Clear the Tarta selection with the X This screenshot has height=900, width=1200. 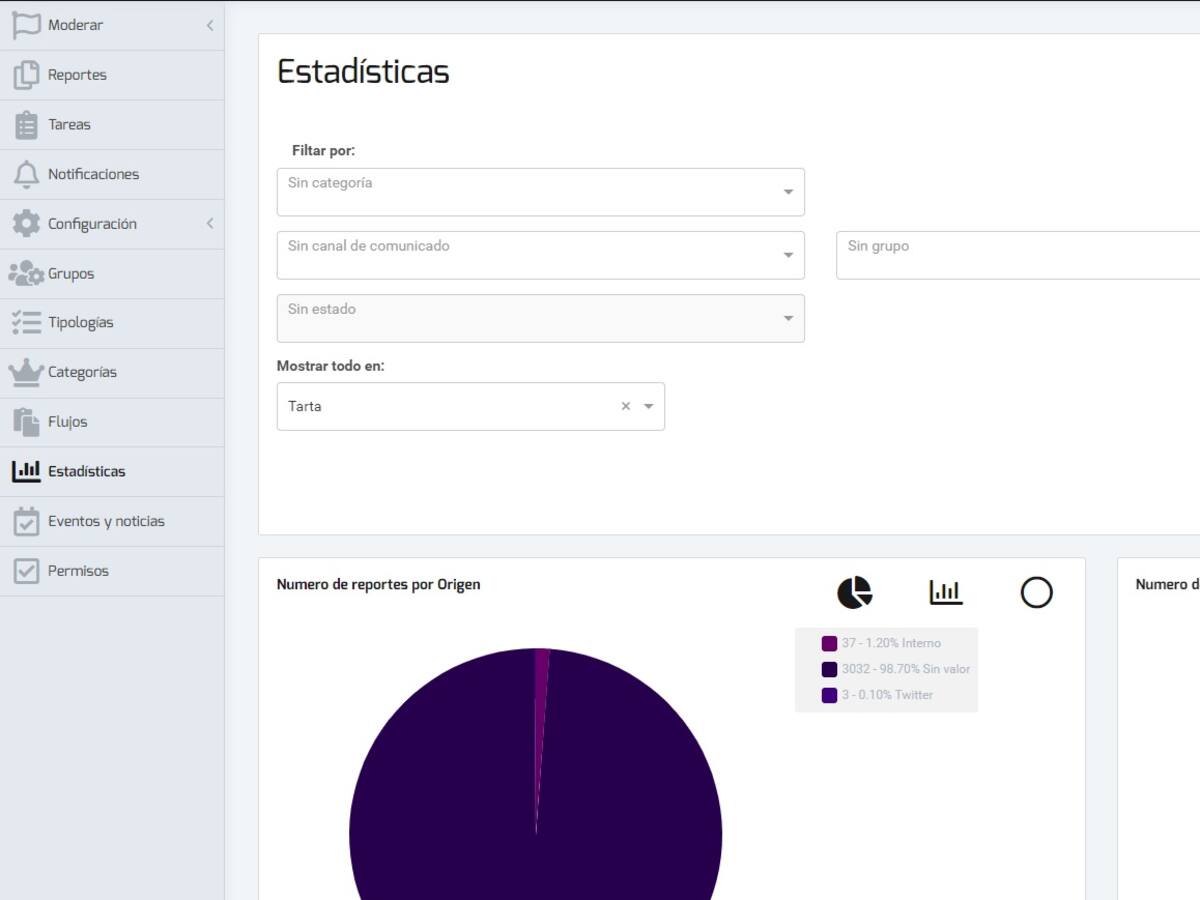click(x=626, y=406)
